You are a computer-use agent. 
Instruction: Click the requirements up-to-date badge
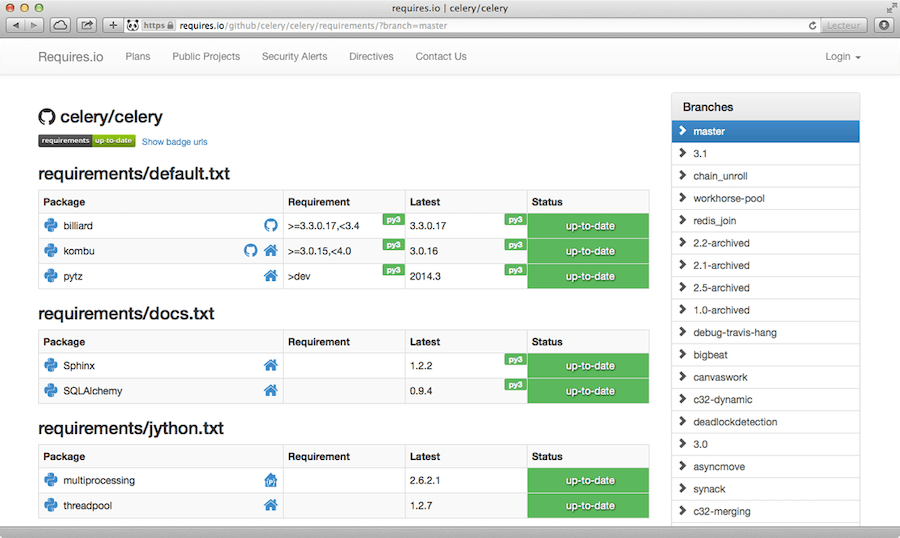pyautogui.click(x=87, y=141)
